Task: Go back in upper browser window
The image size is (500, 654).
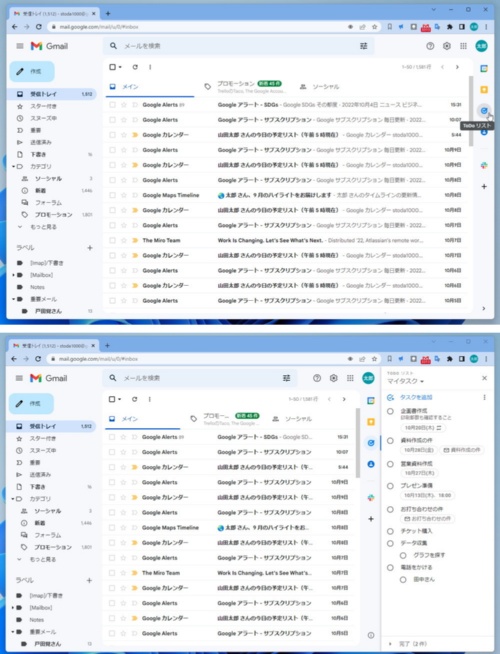Action: 15,27
